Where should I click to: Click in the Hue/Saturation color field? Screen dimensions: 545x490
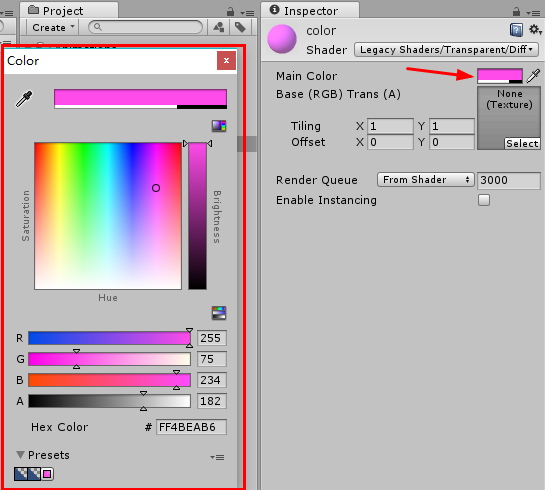[x=108, y=216]
